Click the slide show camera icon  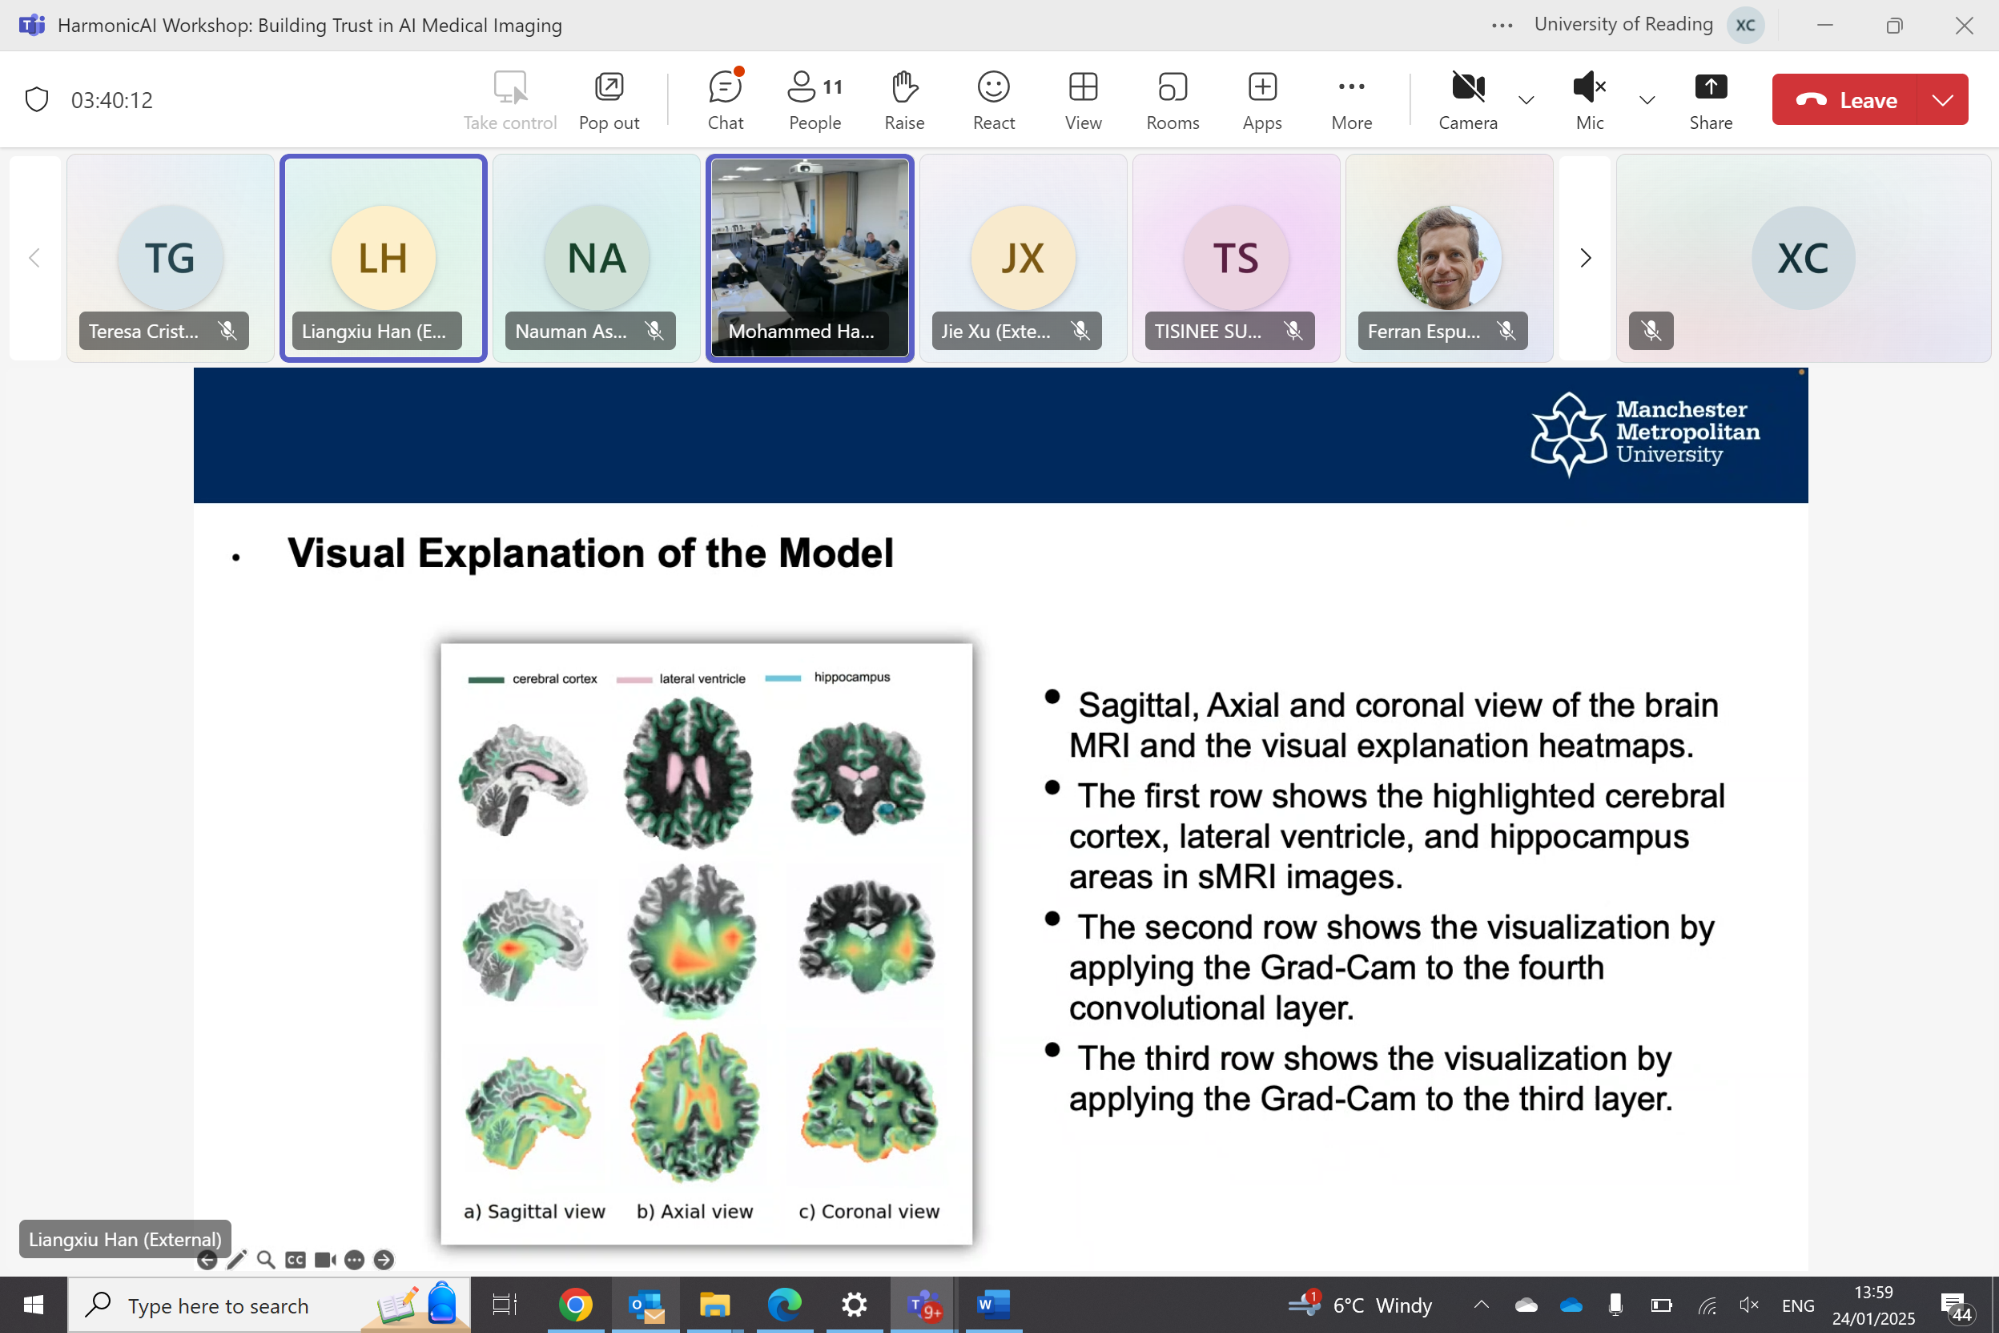click(x=325, y=1260)
